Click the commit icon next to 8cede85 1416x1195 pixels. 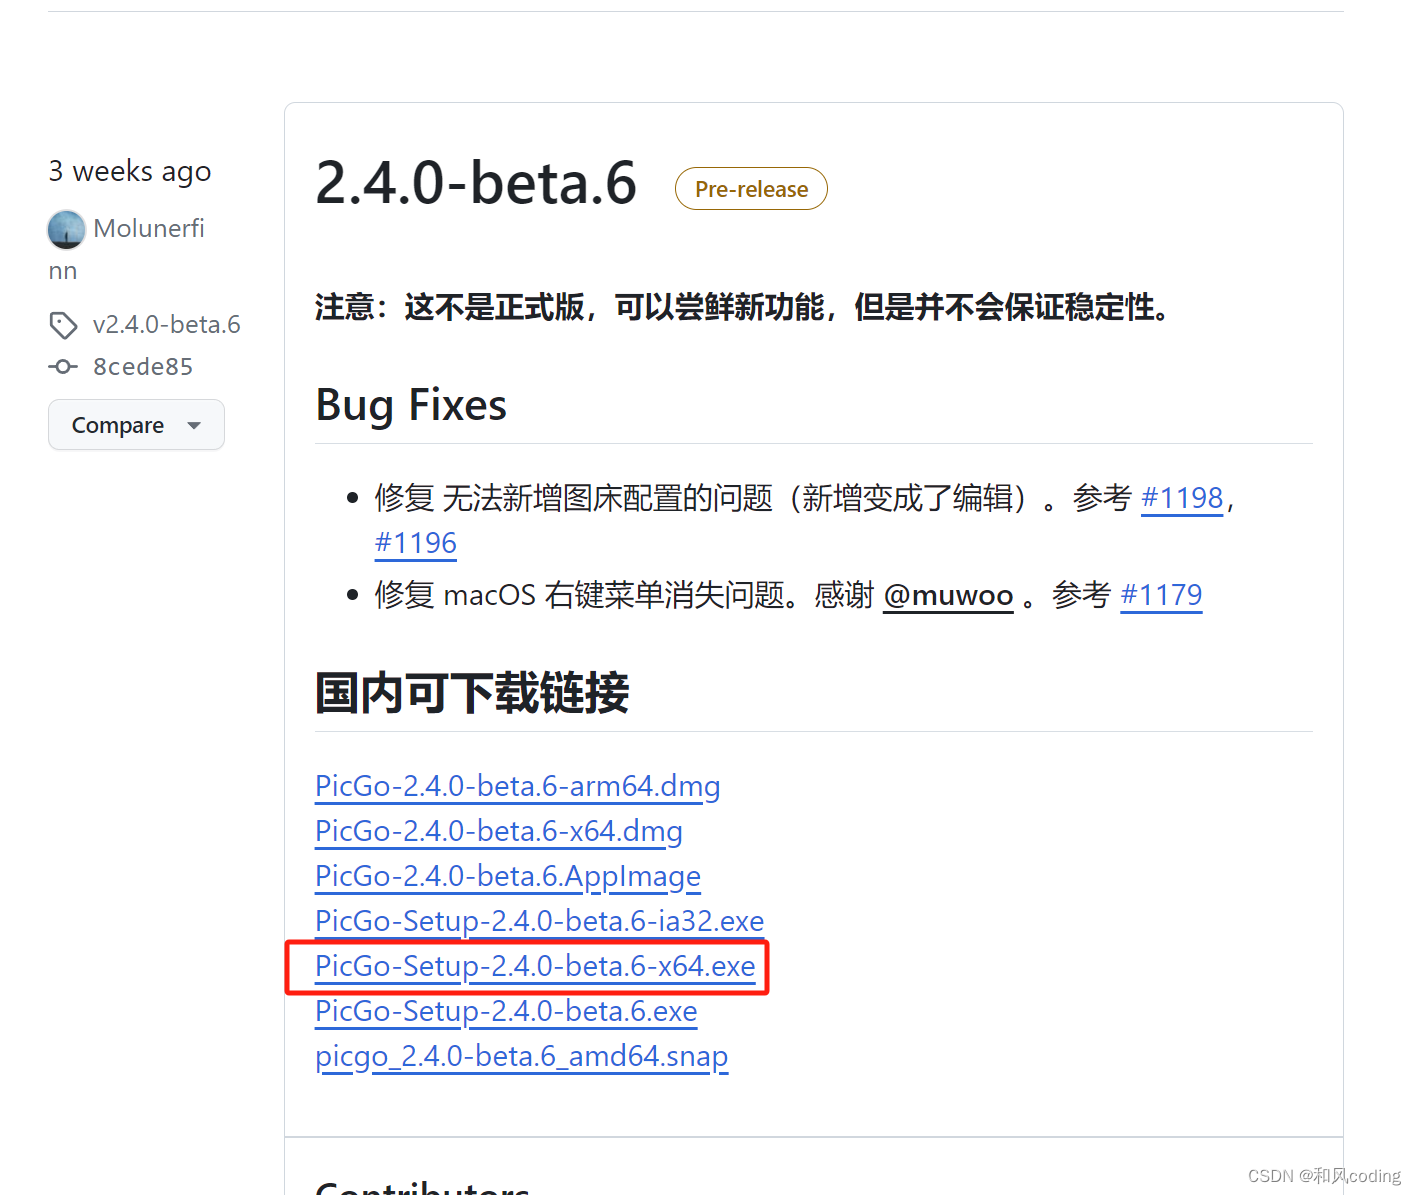tap(62, 366)
